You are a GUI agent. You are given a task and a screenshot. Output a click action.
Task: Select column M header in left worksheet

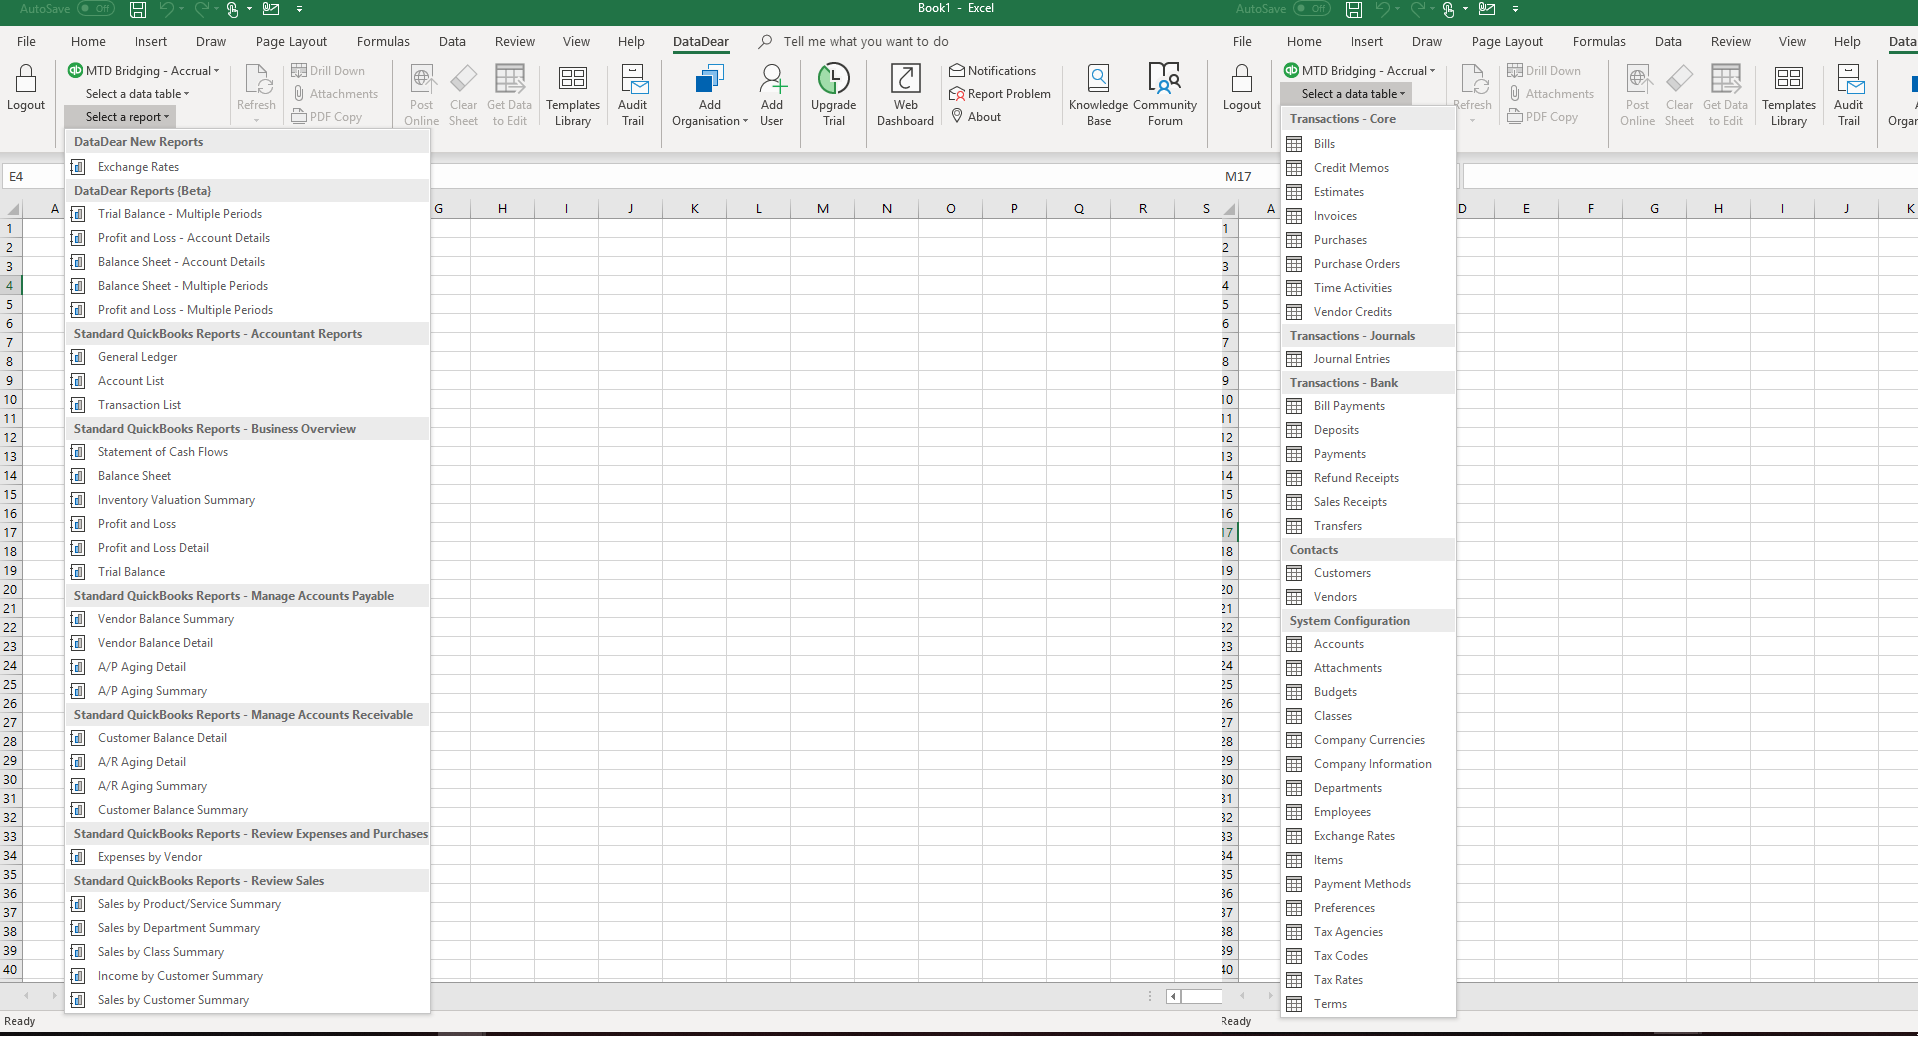tap(822, 209)
